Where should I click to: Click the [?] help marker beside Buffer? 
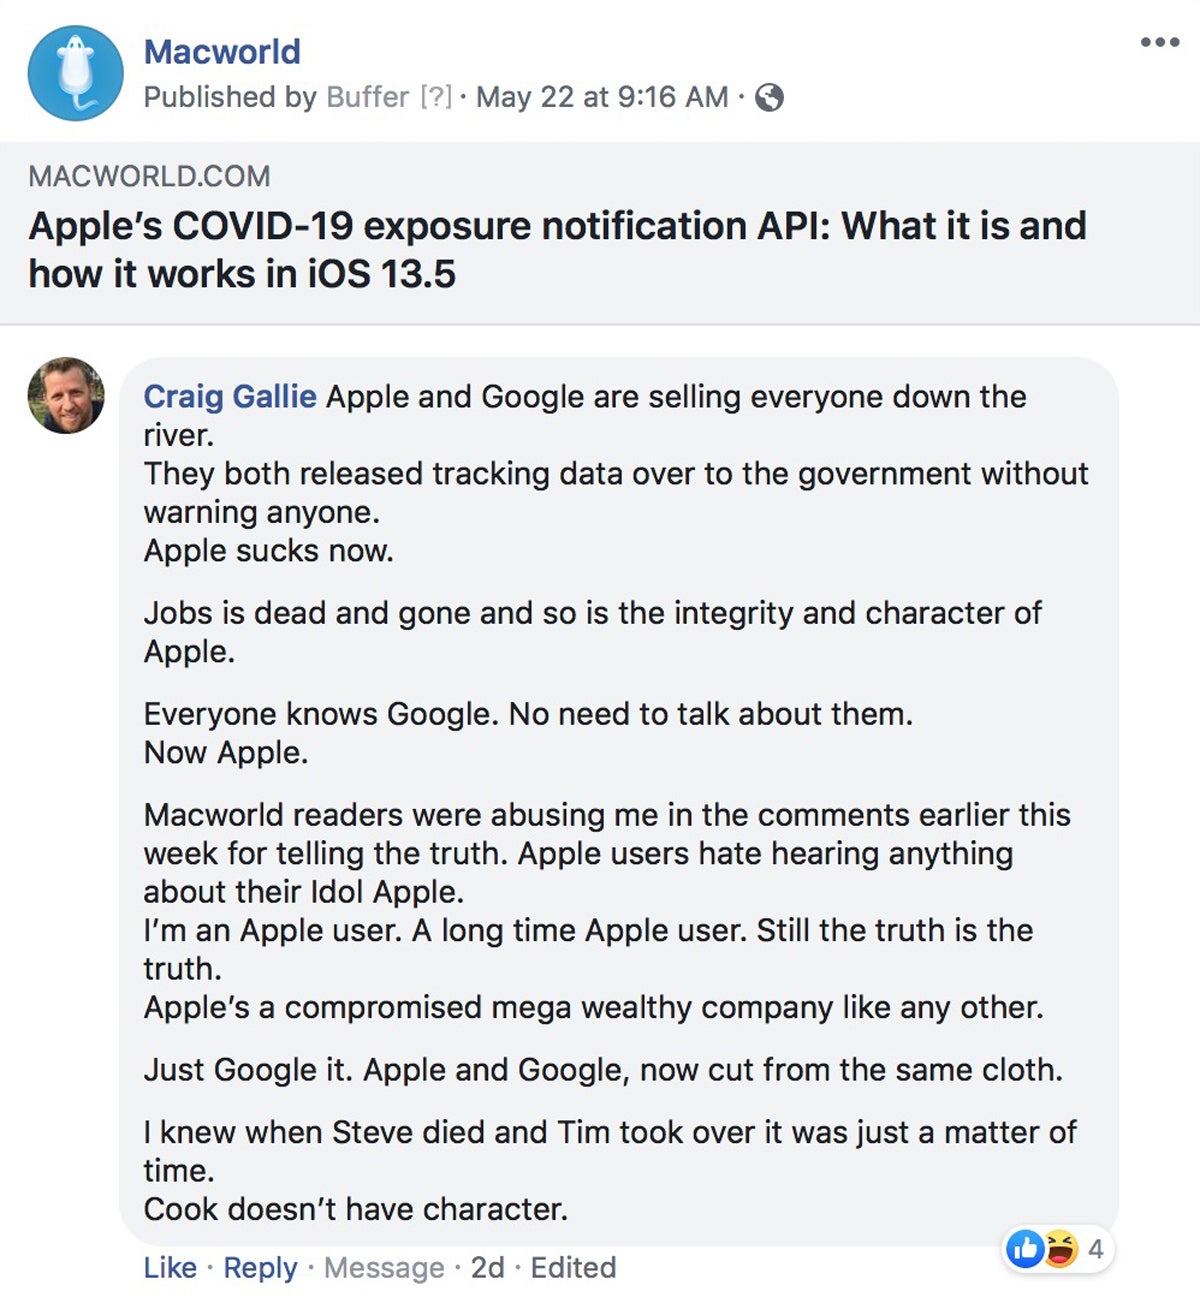tap(436, 97)
